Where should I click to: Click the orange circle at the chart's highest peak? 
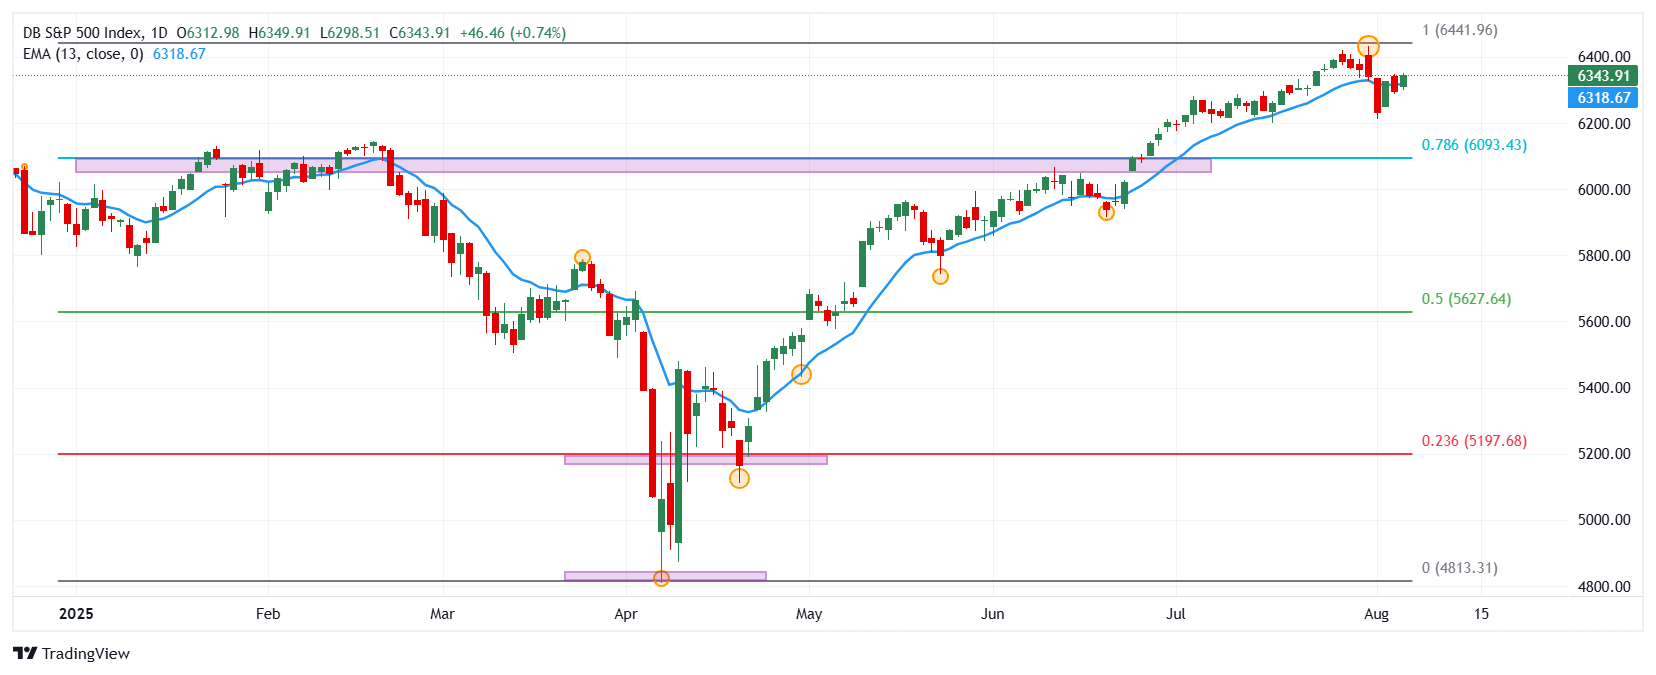pos(1368,46)
